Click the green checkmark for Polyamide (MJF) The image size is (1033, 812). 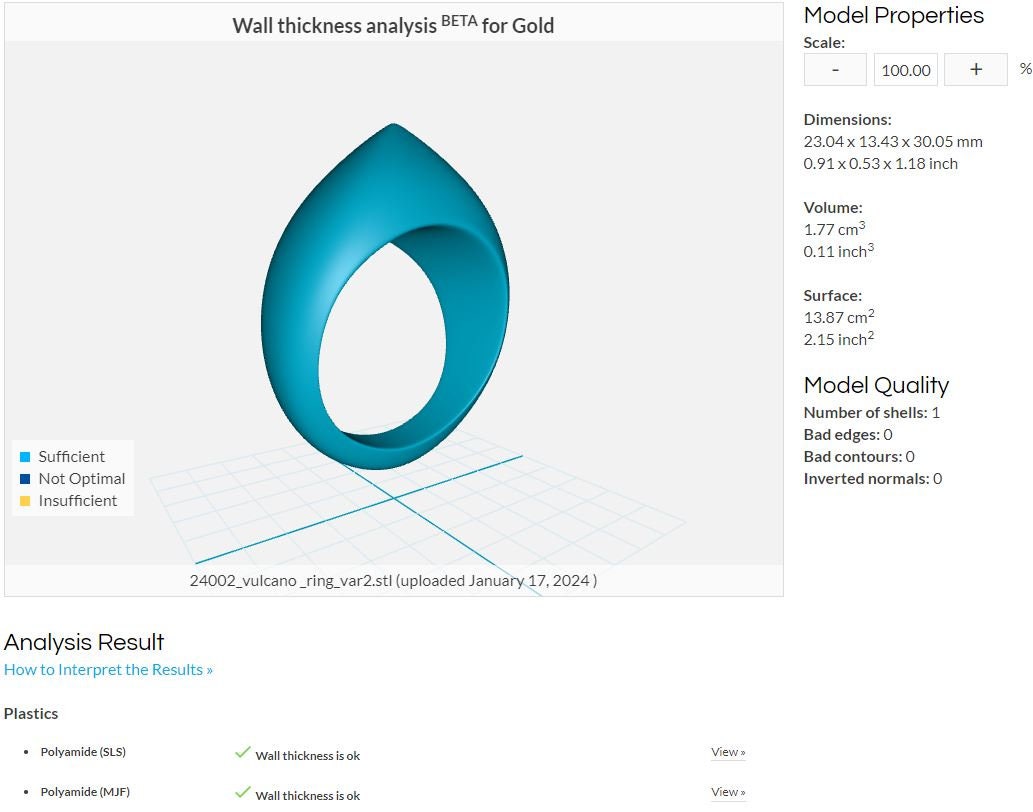242,792
